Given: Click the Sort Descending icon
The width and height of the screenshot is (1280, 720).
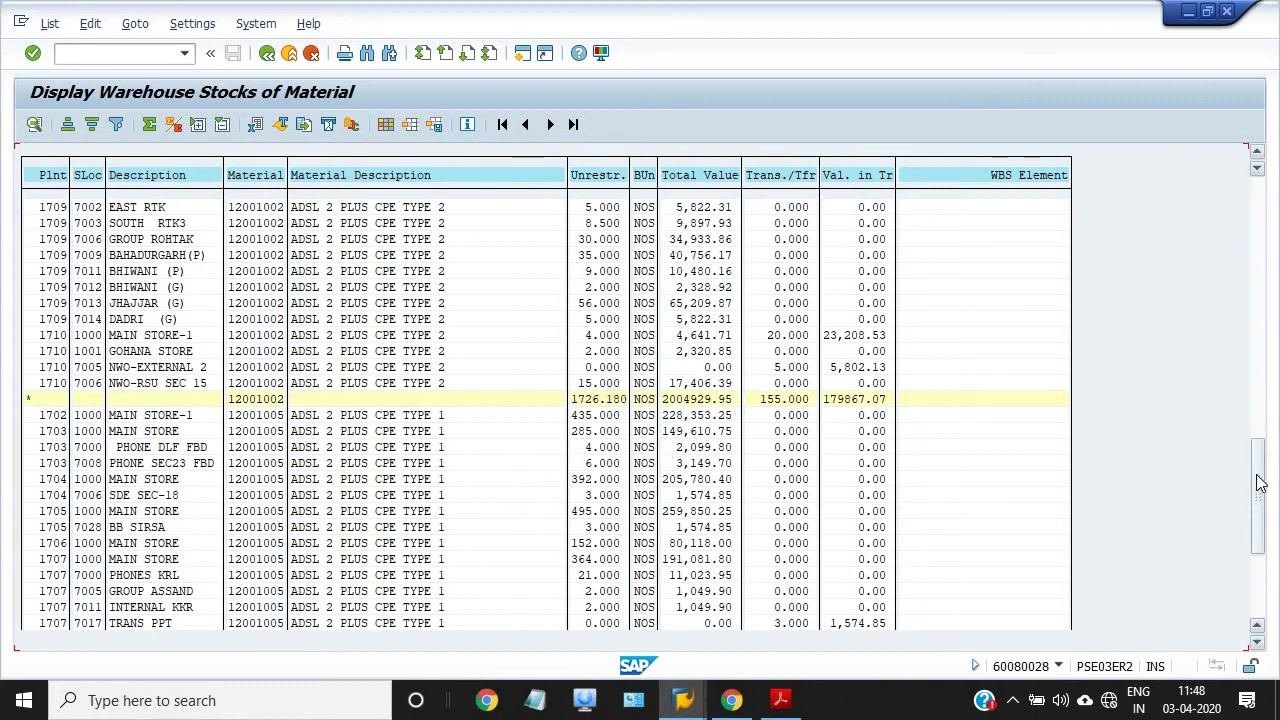Looking at the screenshot, I should point(92,124).
